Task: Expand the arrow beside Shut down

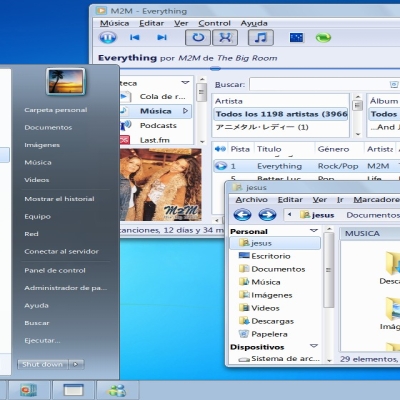Action: pos(76,364)
